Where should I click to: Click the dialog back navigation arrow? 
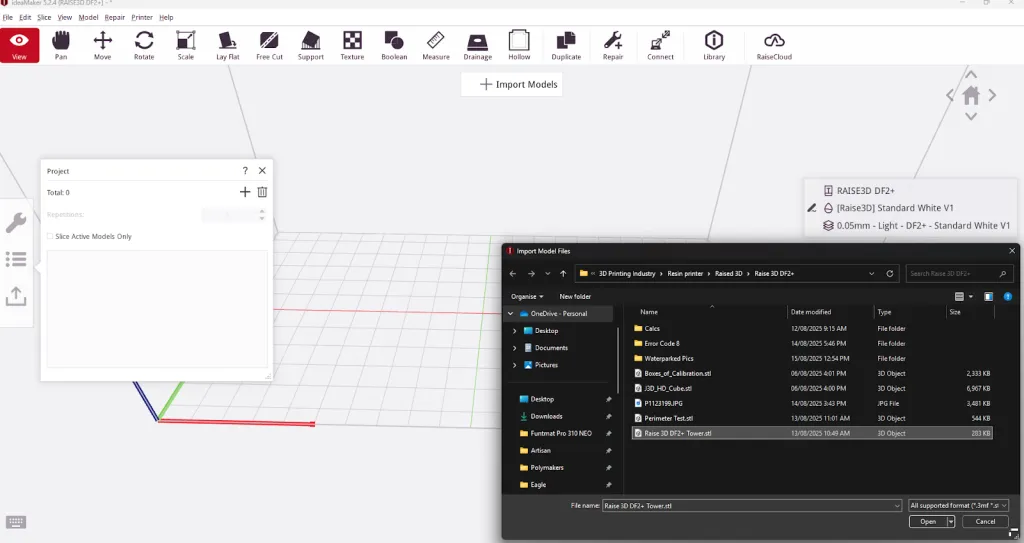pyautogui.click(x=513, y=274)
